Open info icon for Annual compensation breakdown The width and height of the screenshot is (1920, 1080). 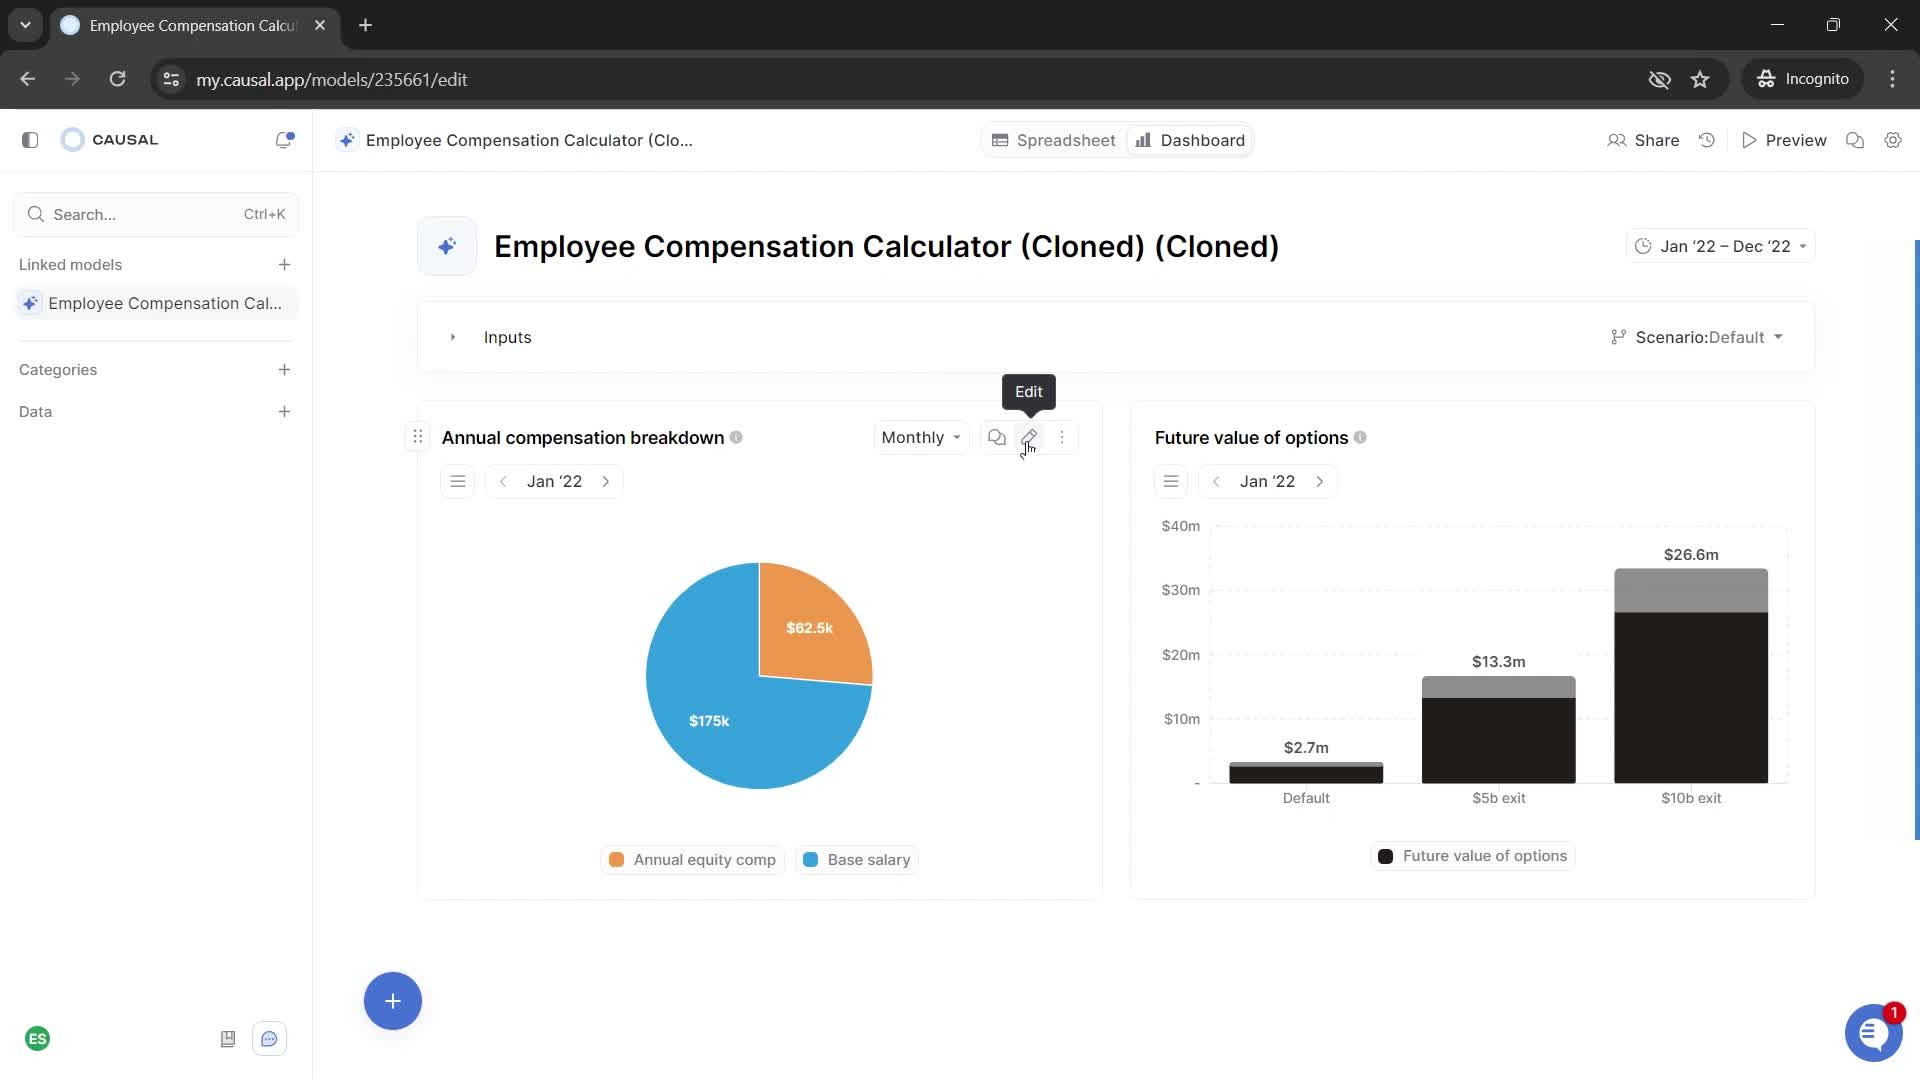pyautogui.click(x=736, y=437)
